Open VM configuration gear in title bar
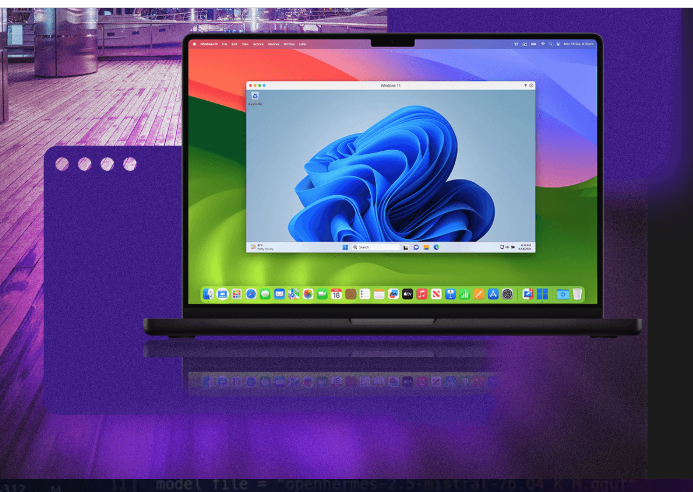The image size is (693, 492). pos(531,85)
